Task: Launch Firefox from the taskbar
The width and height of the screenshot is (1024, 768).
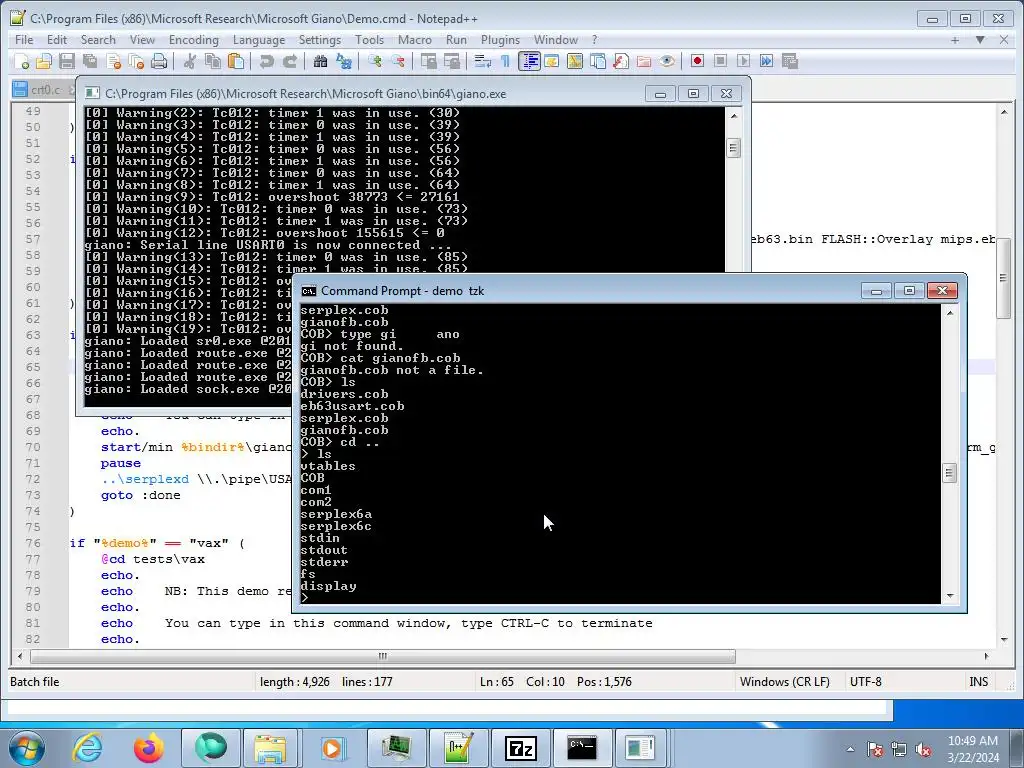Action: (149, 748)
